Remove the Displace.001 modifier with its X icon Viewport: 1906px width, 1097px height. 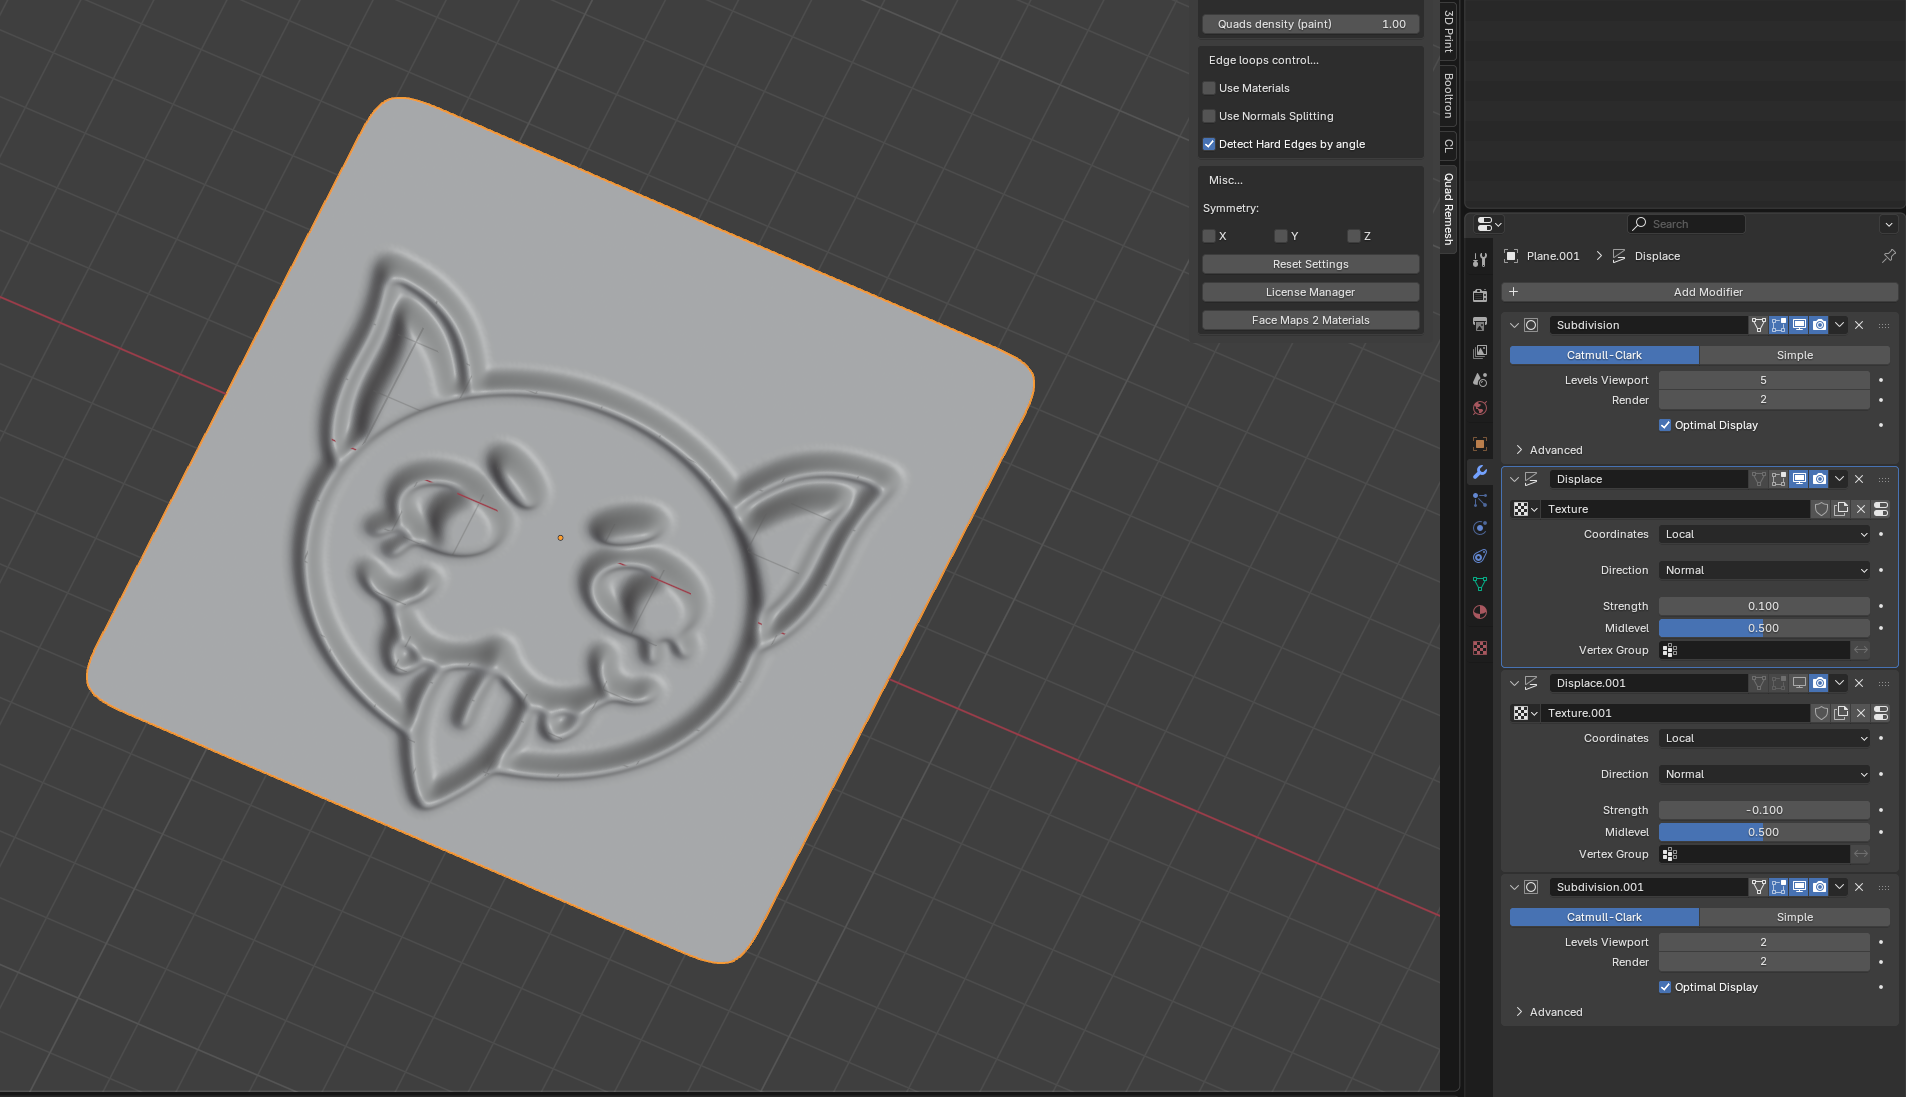click(x=1859, y=683)
